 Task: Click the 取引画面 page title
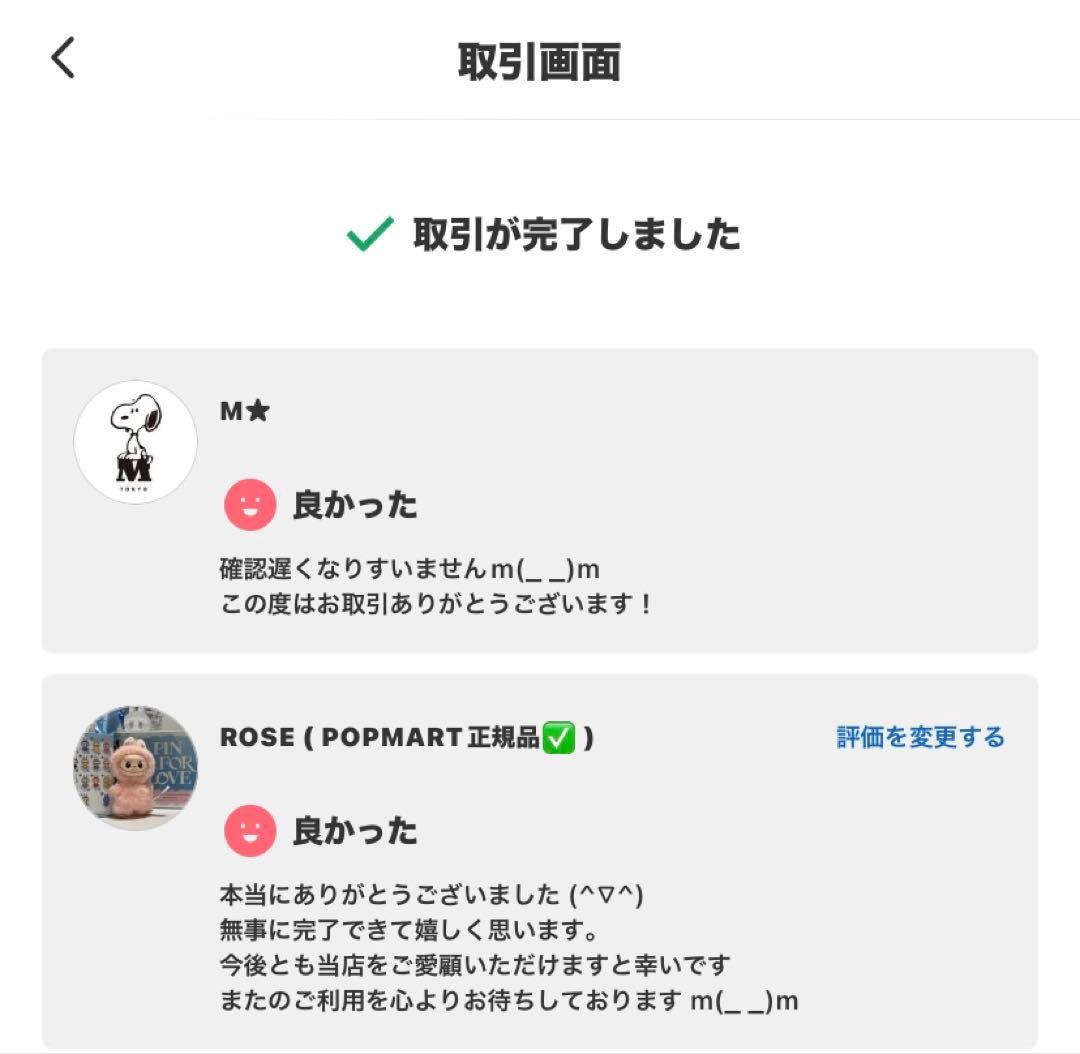[540, 62]
